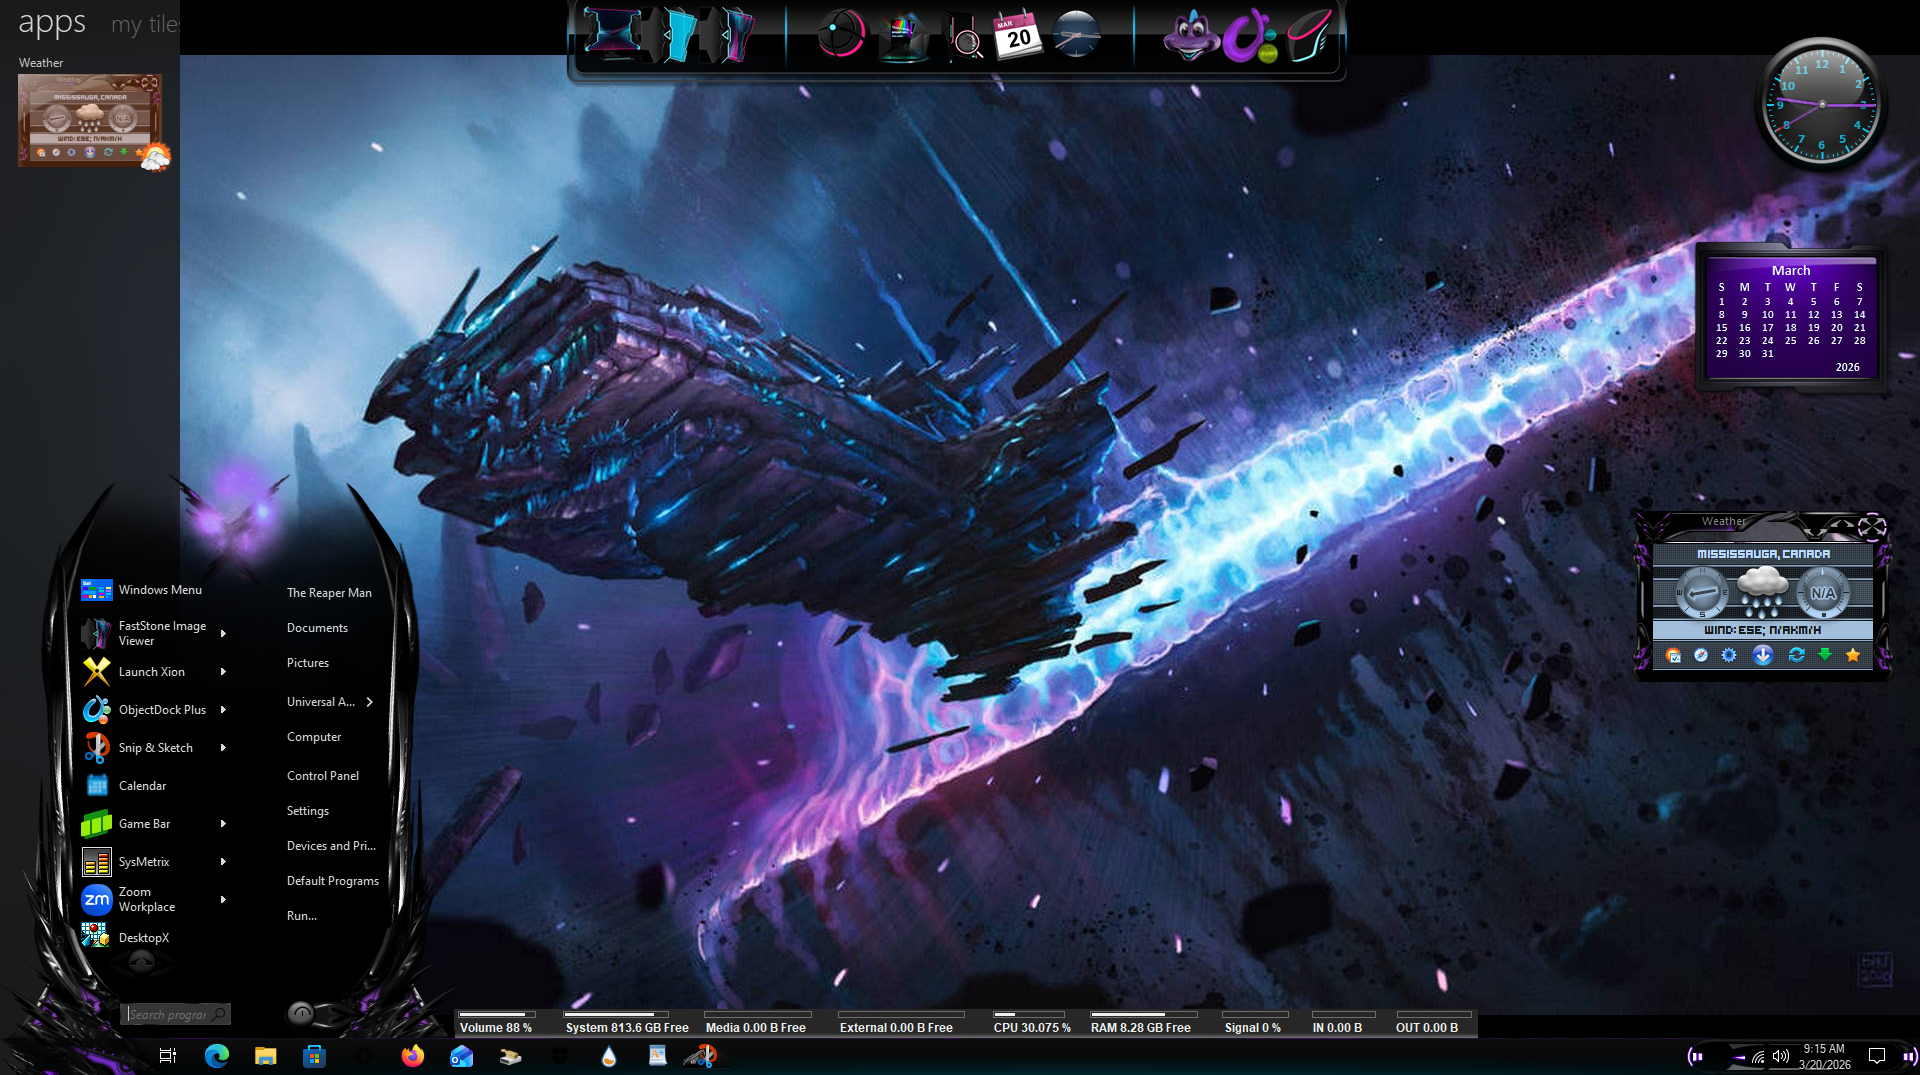
Task: Refresh the weather using the blue arrows icon
Action: point(1796,655)
